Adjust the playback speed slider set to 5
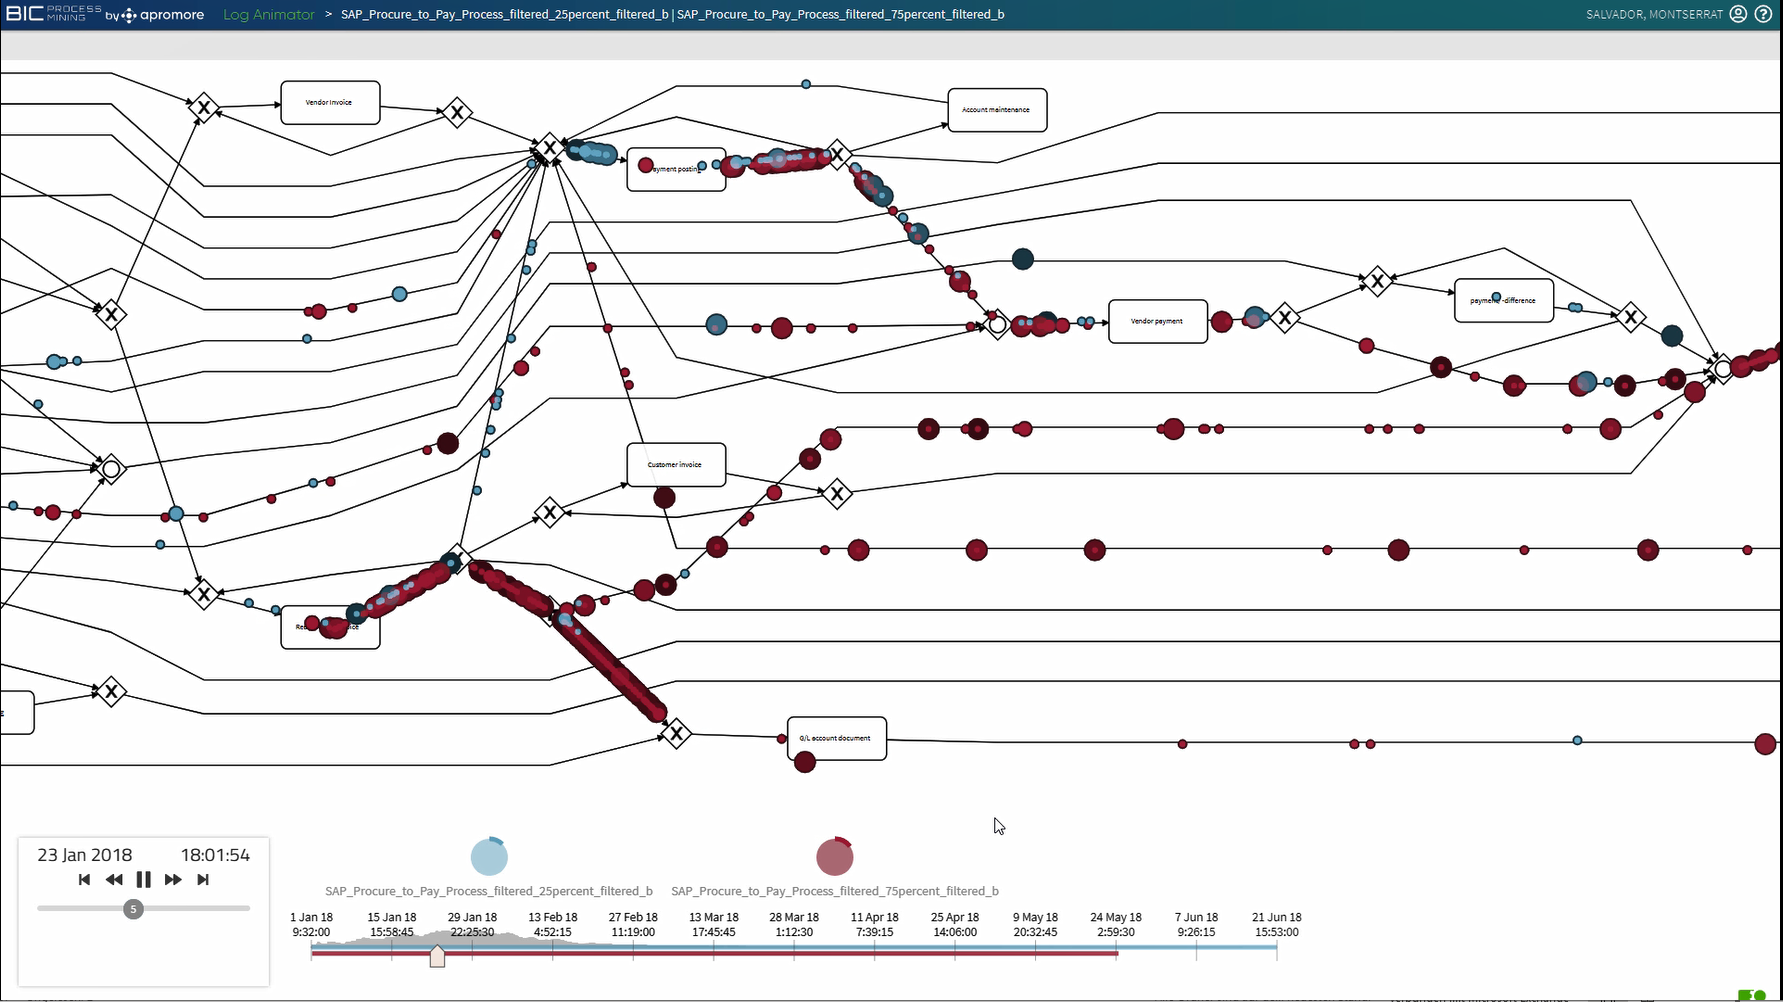The width and height of the screenshot is (1783, 1002). pyautogui.click(x=132, y=909)
